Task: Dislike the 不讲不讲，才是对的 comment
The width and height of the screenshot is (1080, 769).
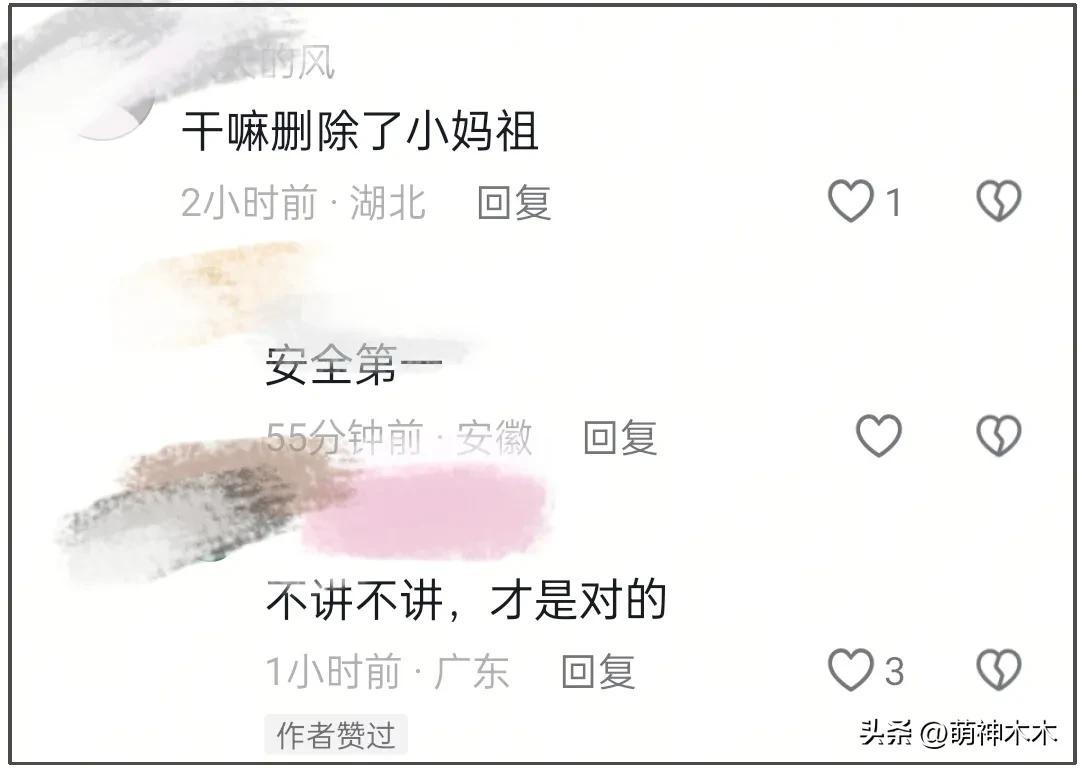Action: click(999, 670)
